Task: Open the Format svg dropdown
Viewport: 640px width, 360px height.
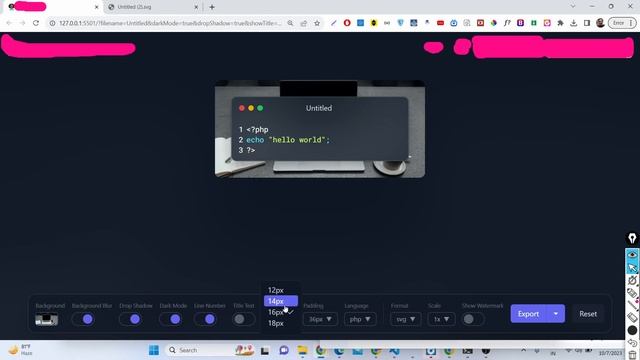Action: 405,319
